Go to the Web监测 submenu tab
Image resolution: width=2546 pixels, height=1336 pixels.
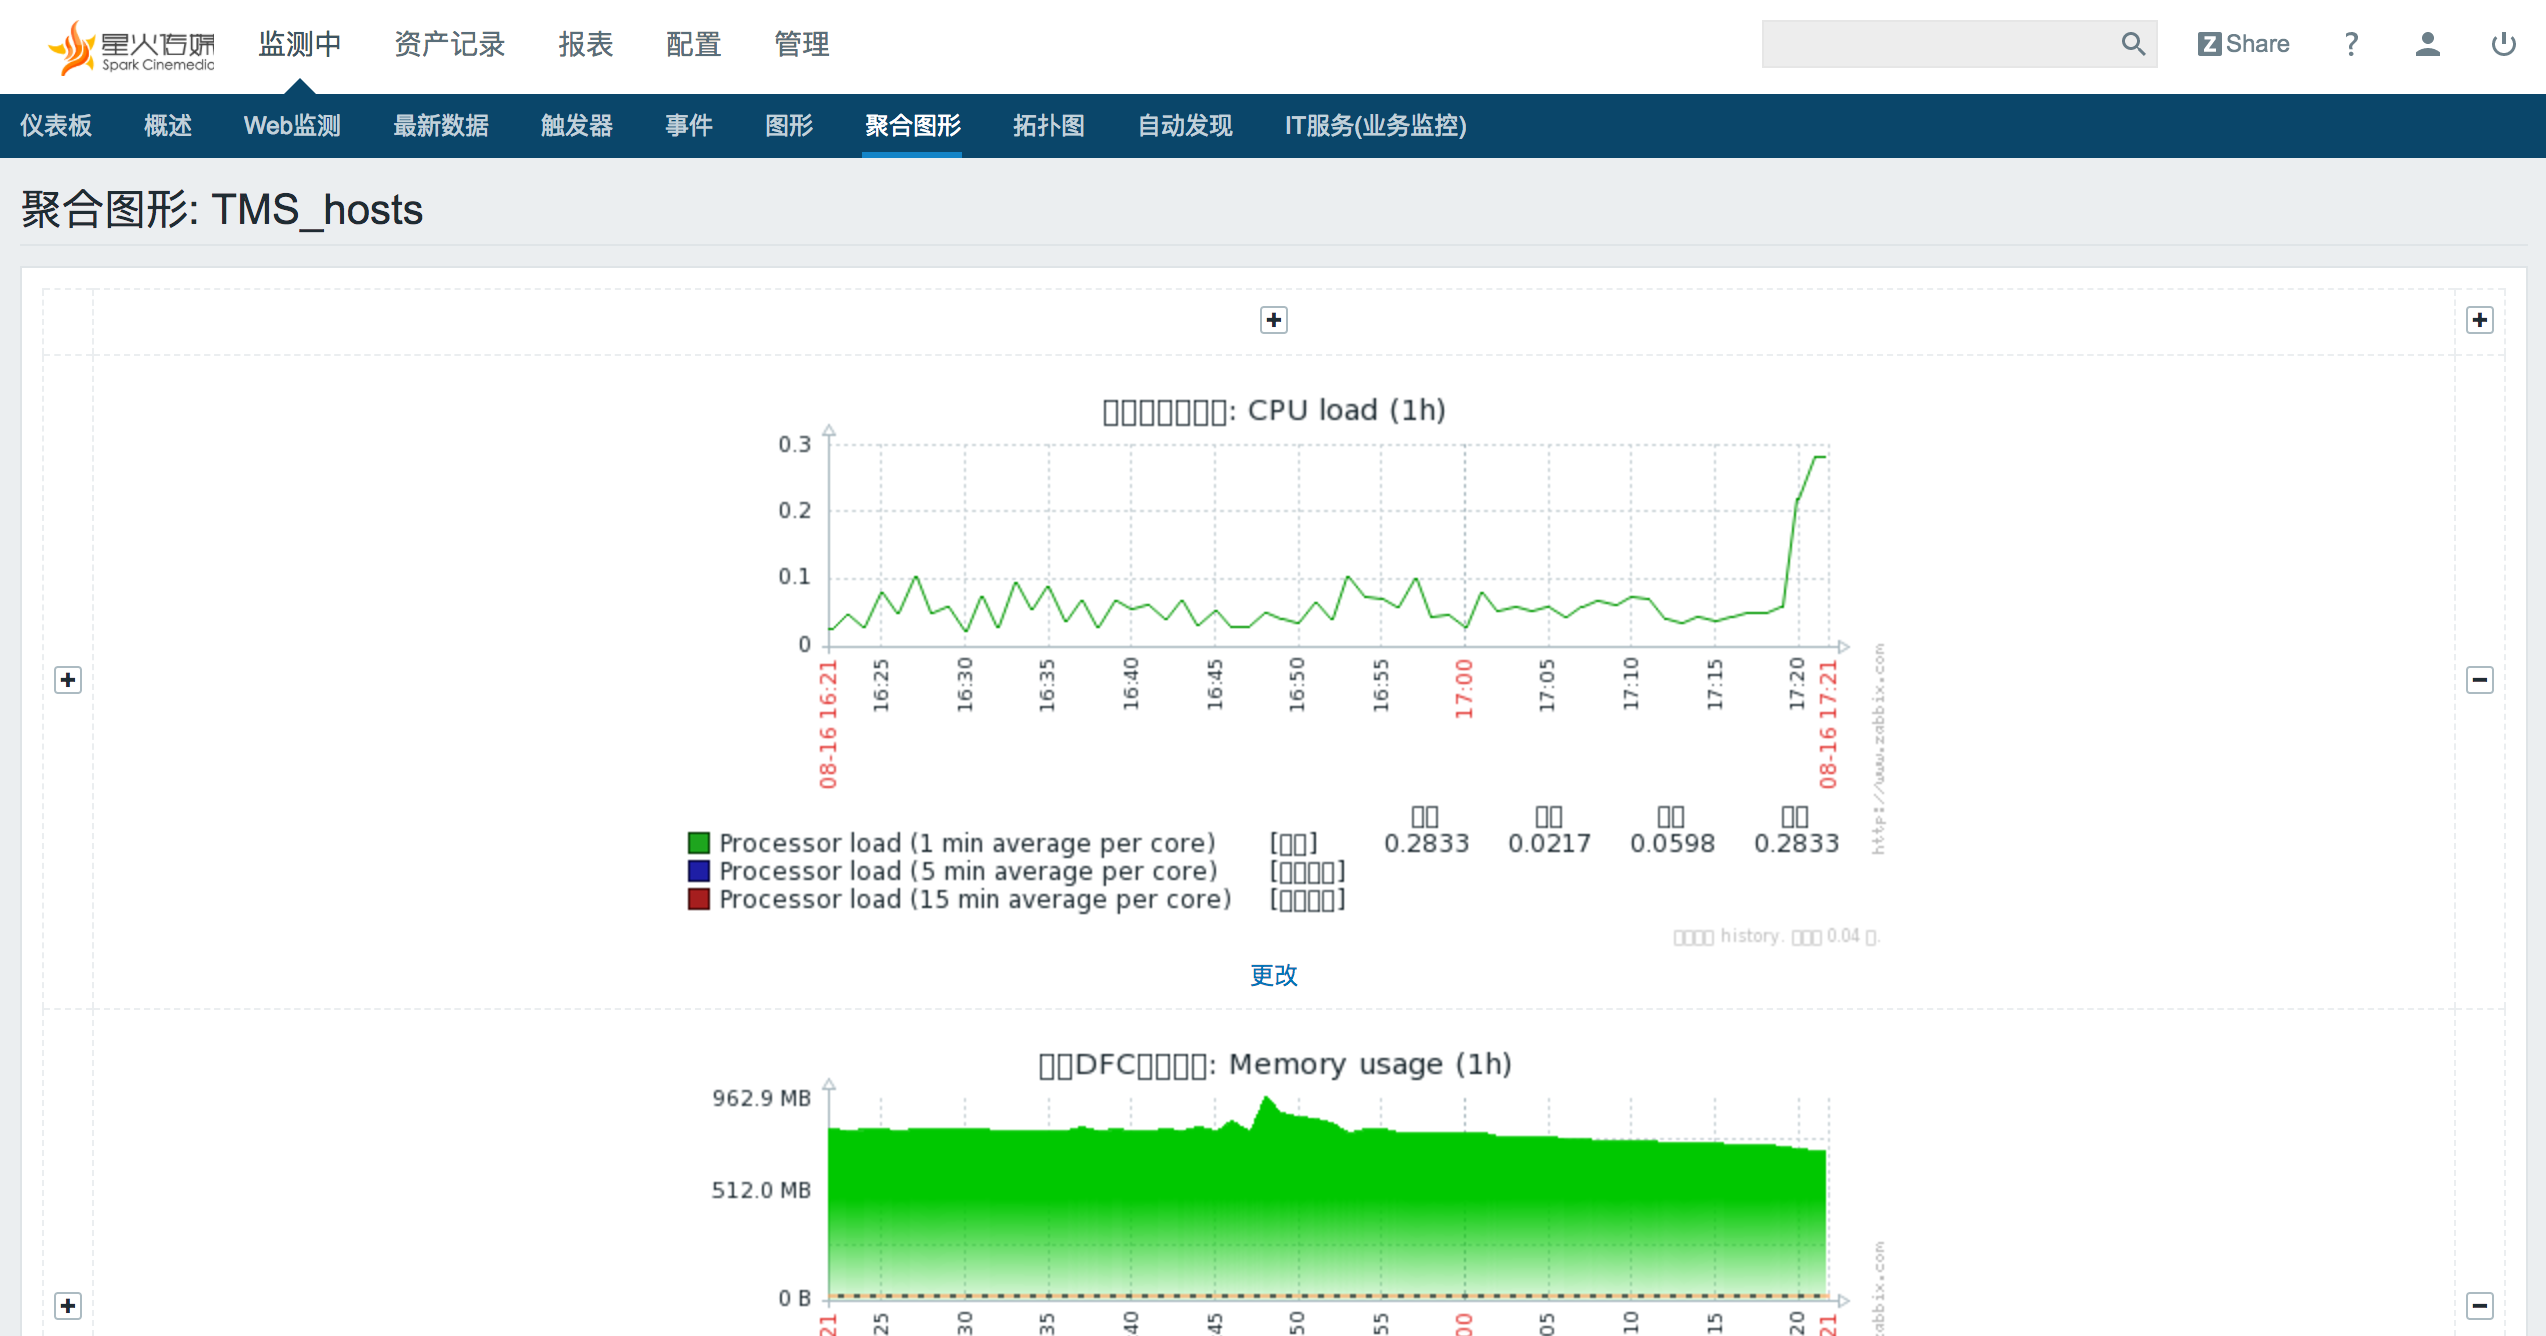pyautogui.click(x=292, y=126)
